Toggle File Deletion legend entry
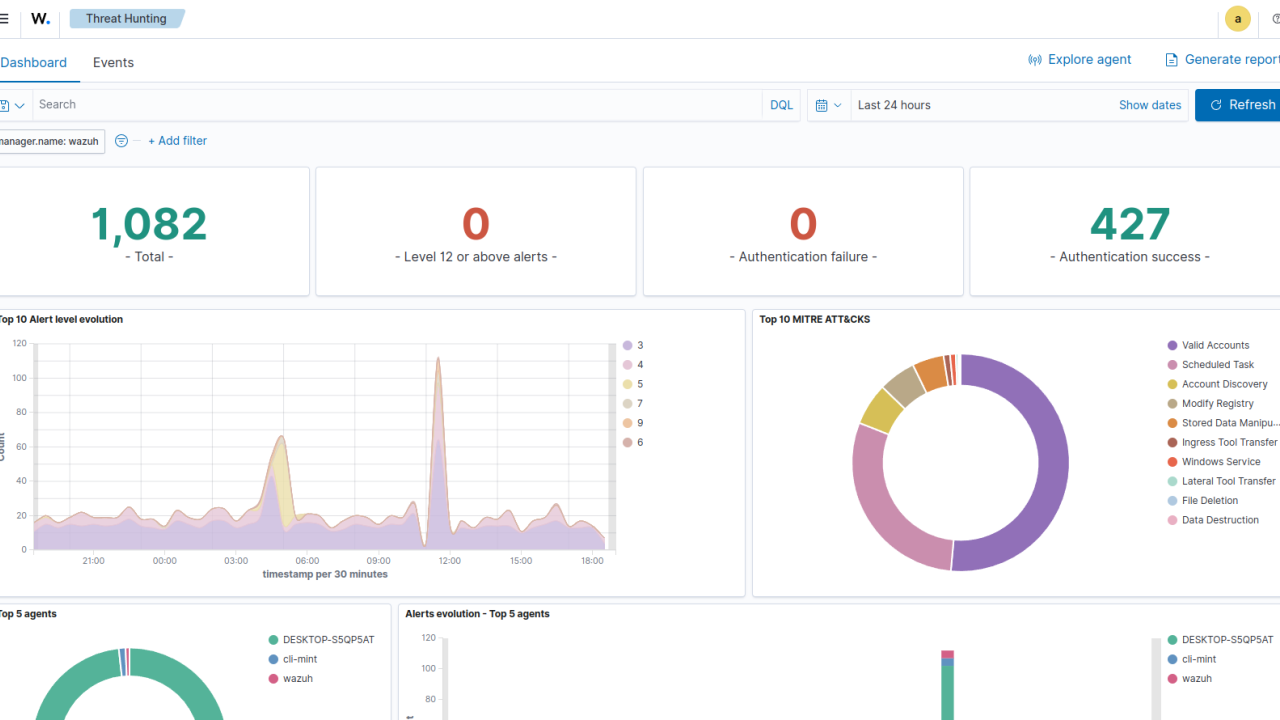The height and width of the screenshot is (720, 1280). click(1203, 501)
